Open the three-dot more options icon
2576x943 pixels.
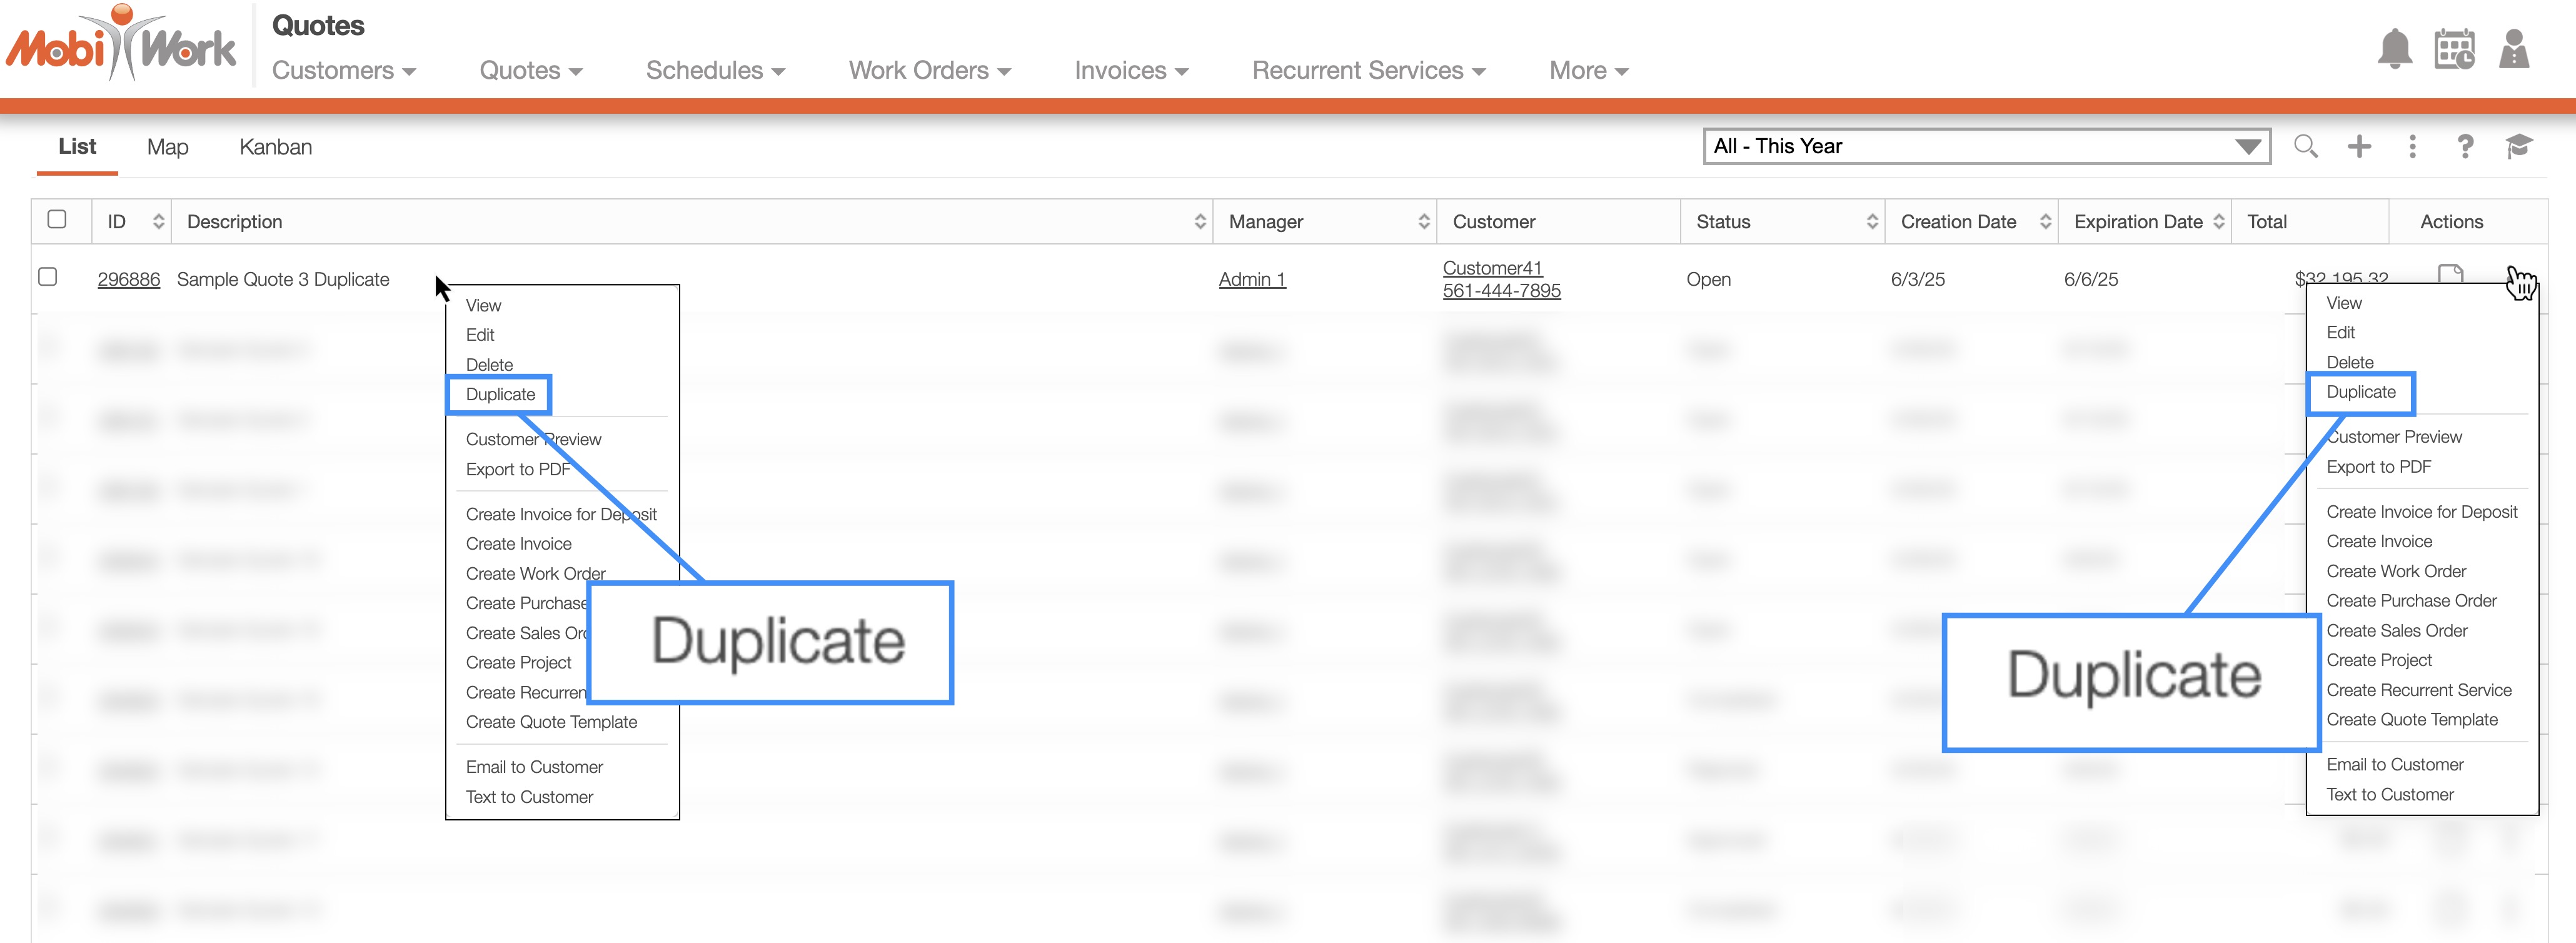(2412, 147)
